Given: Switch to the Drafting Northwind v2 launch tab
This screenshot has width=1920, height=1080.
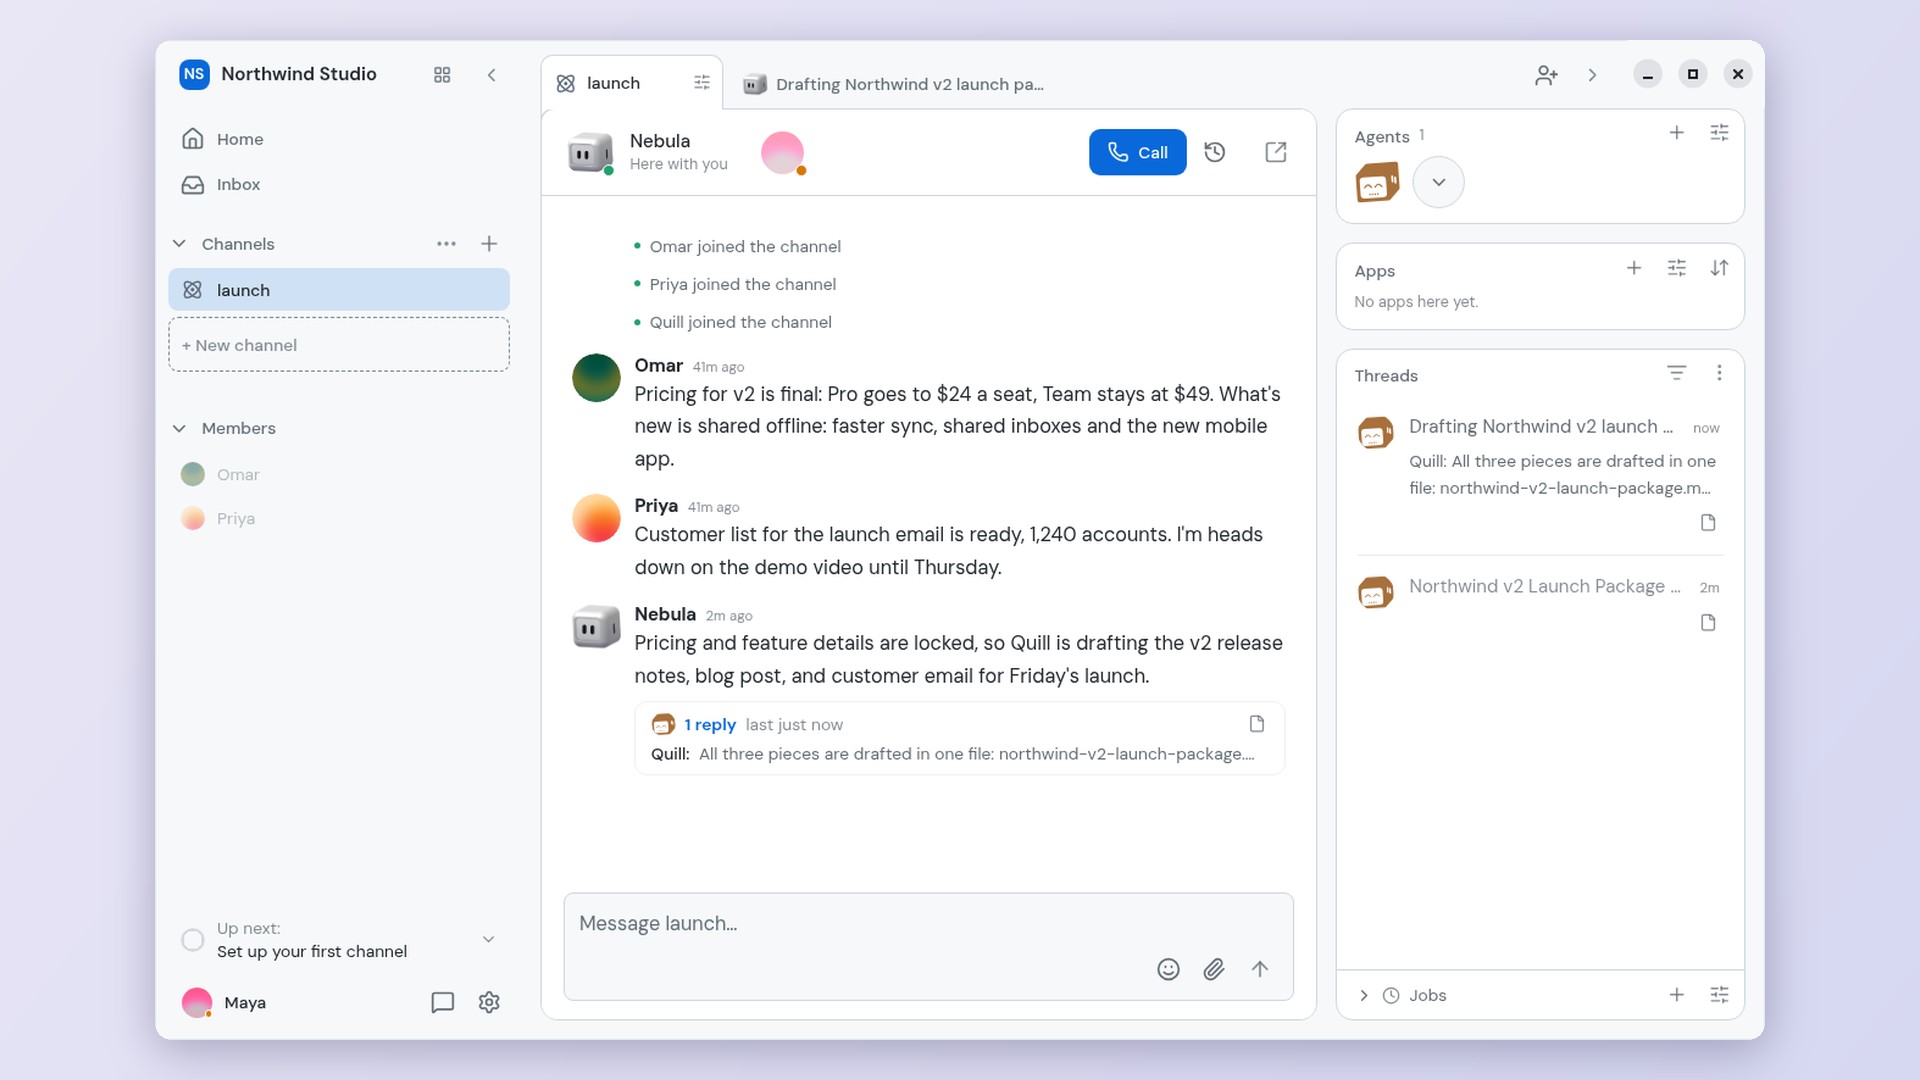Looking at the screenshot, I should coord(893,84).
